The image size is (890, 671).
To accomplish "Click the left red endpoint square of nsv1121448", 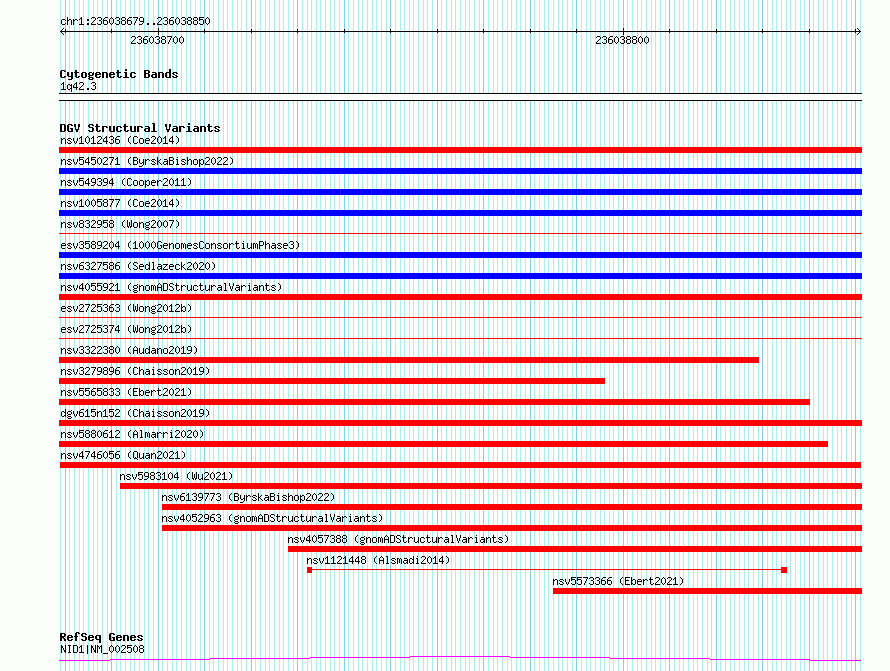I will pos(309,570).
